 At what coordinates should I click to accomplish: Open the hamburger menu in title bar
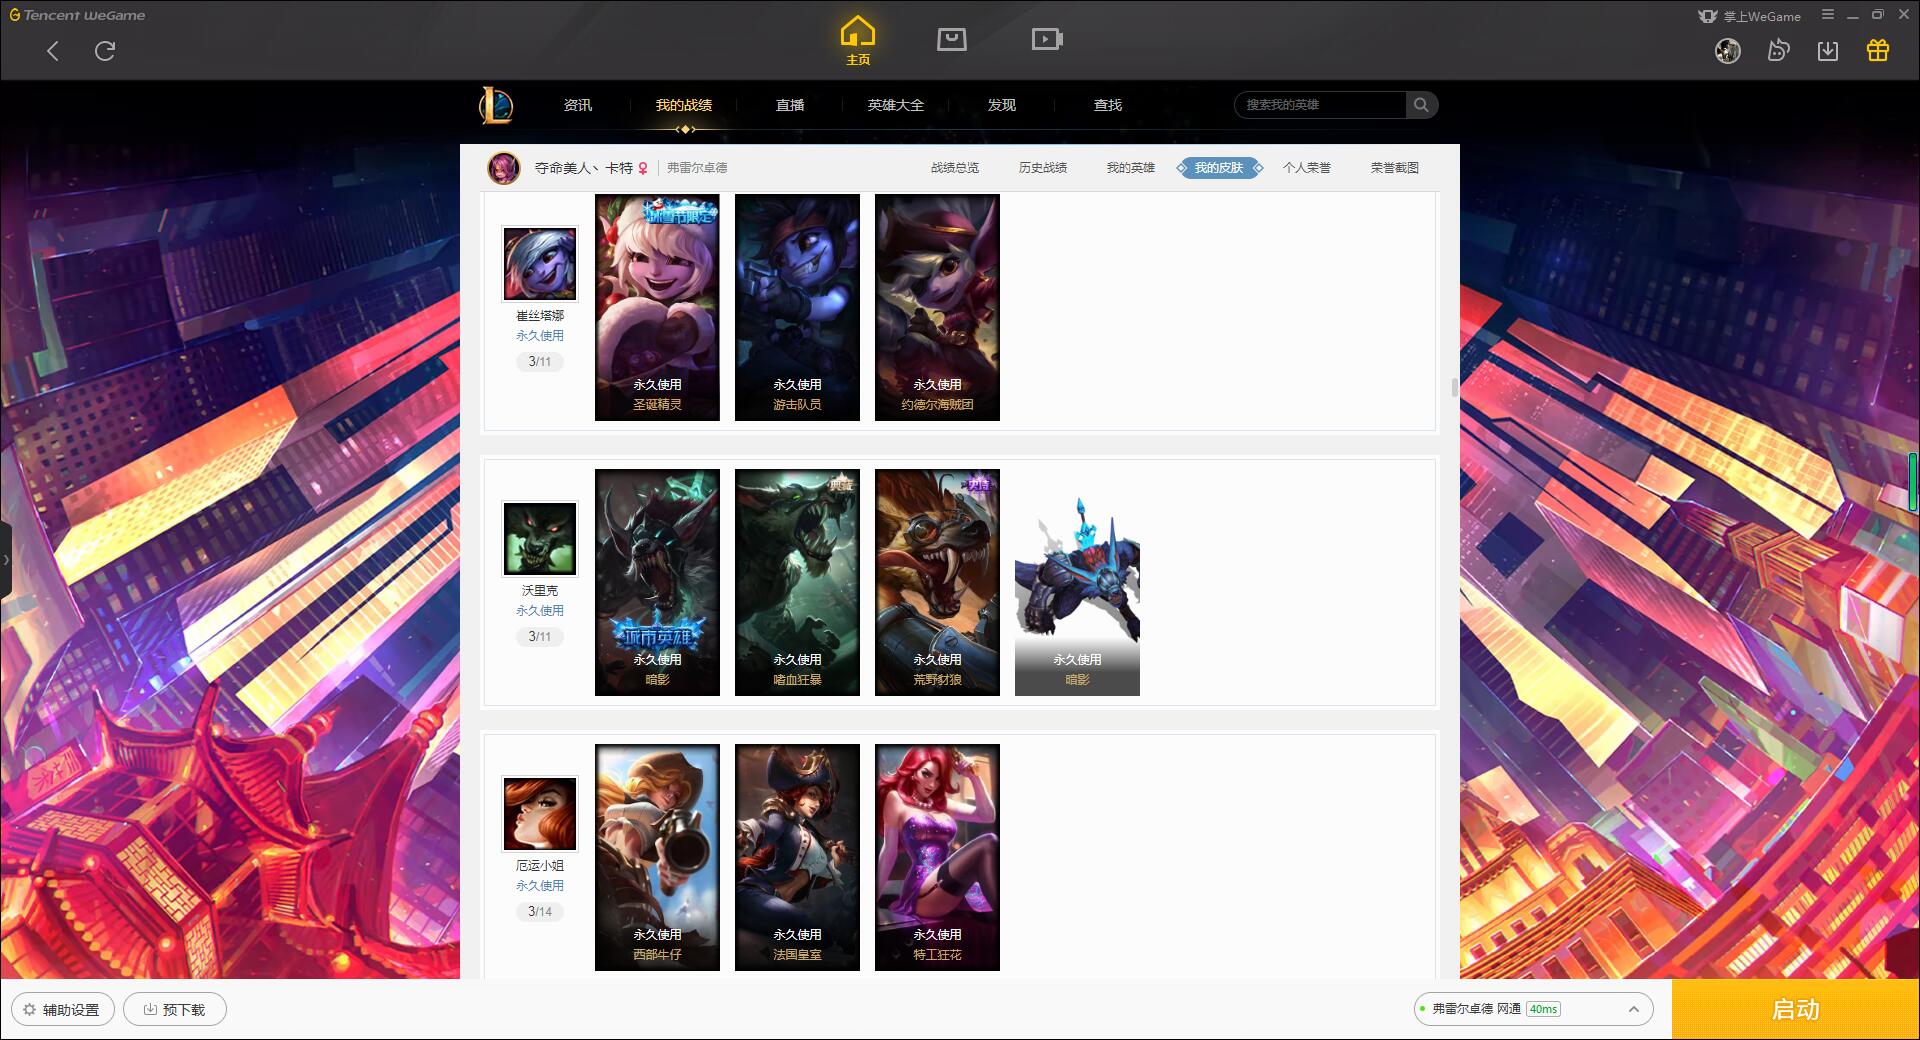[1827, 15]
